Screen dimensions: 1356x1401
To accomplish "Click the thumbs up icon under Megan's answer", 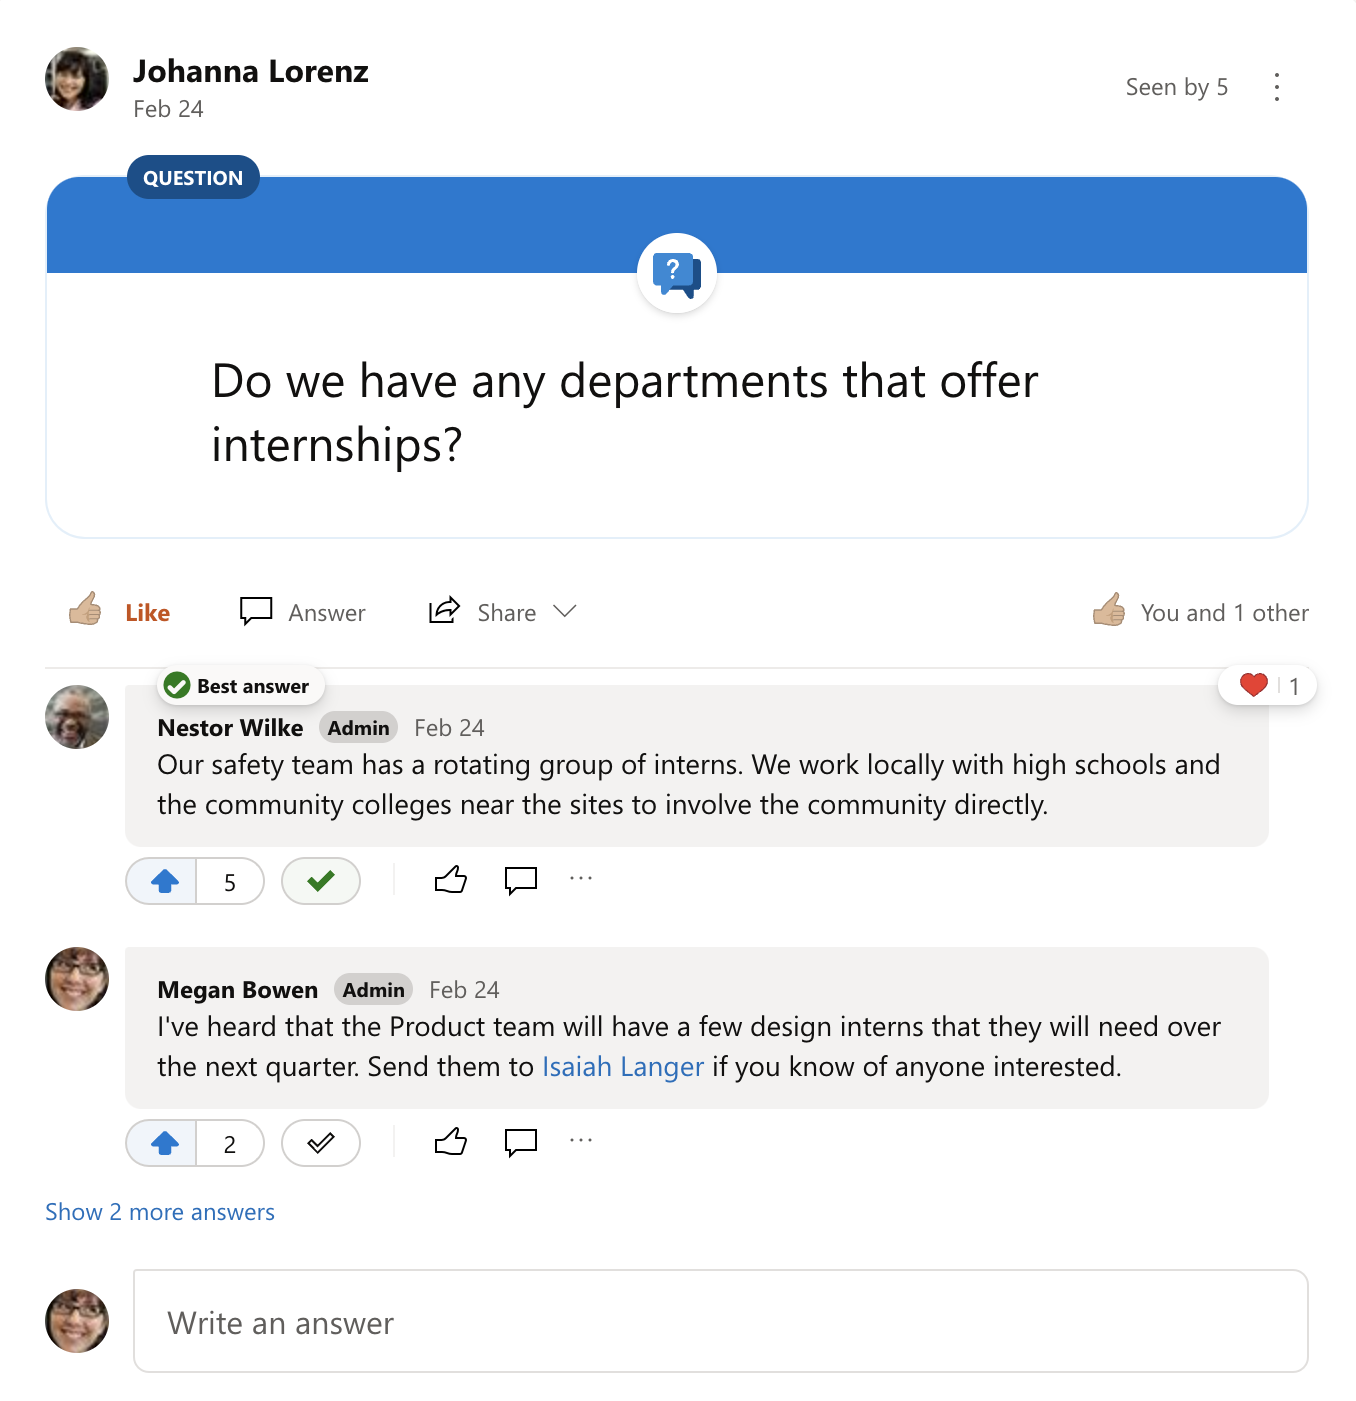I will [450, 1141].
